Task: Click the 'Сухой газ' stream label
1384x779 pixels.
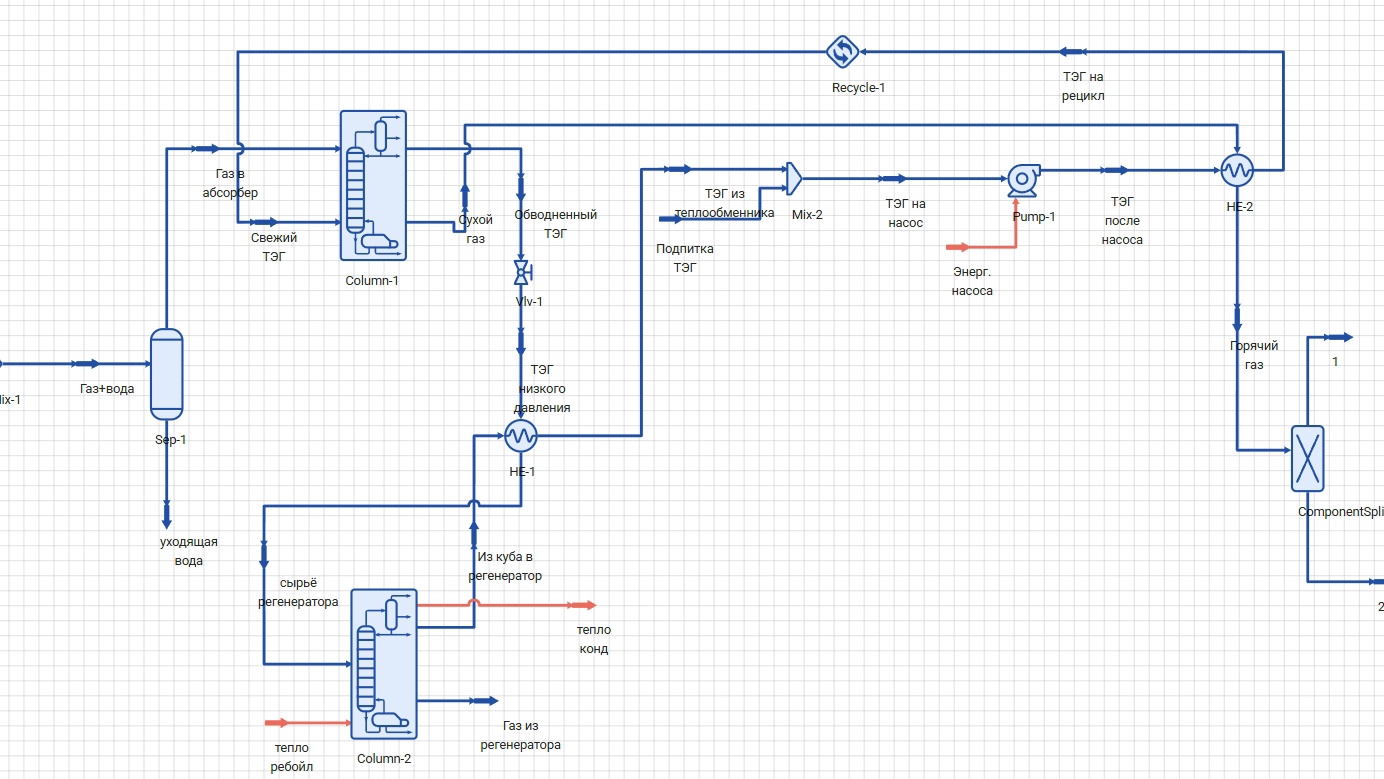Action: coord(476,229)
